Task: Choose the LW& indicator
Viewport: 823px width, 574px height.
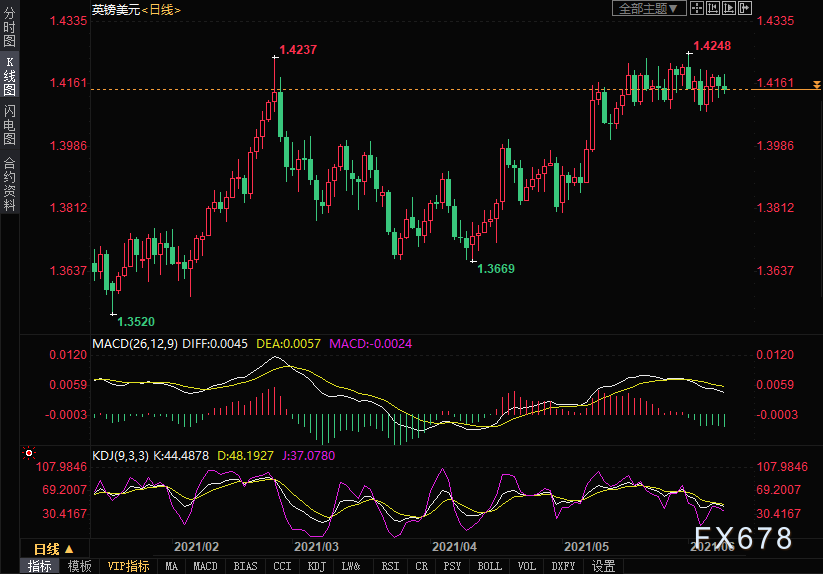Action: point(351,567)
